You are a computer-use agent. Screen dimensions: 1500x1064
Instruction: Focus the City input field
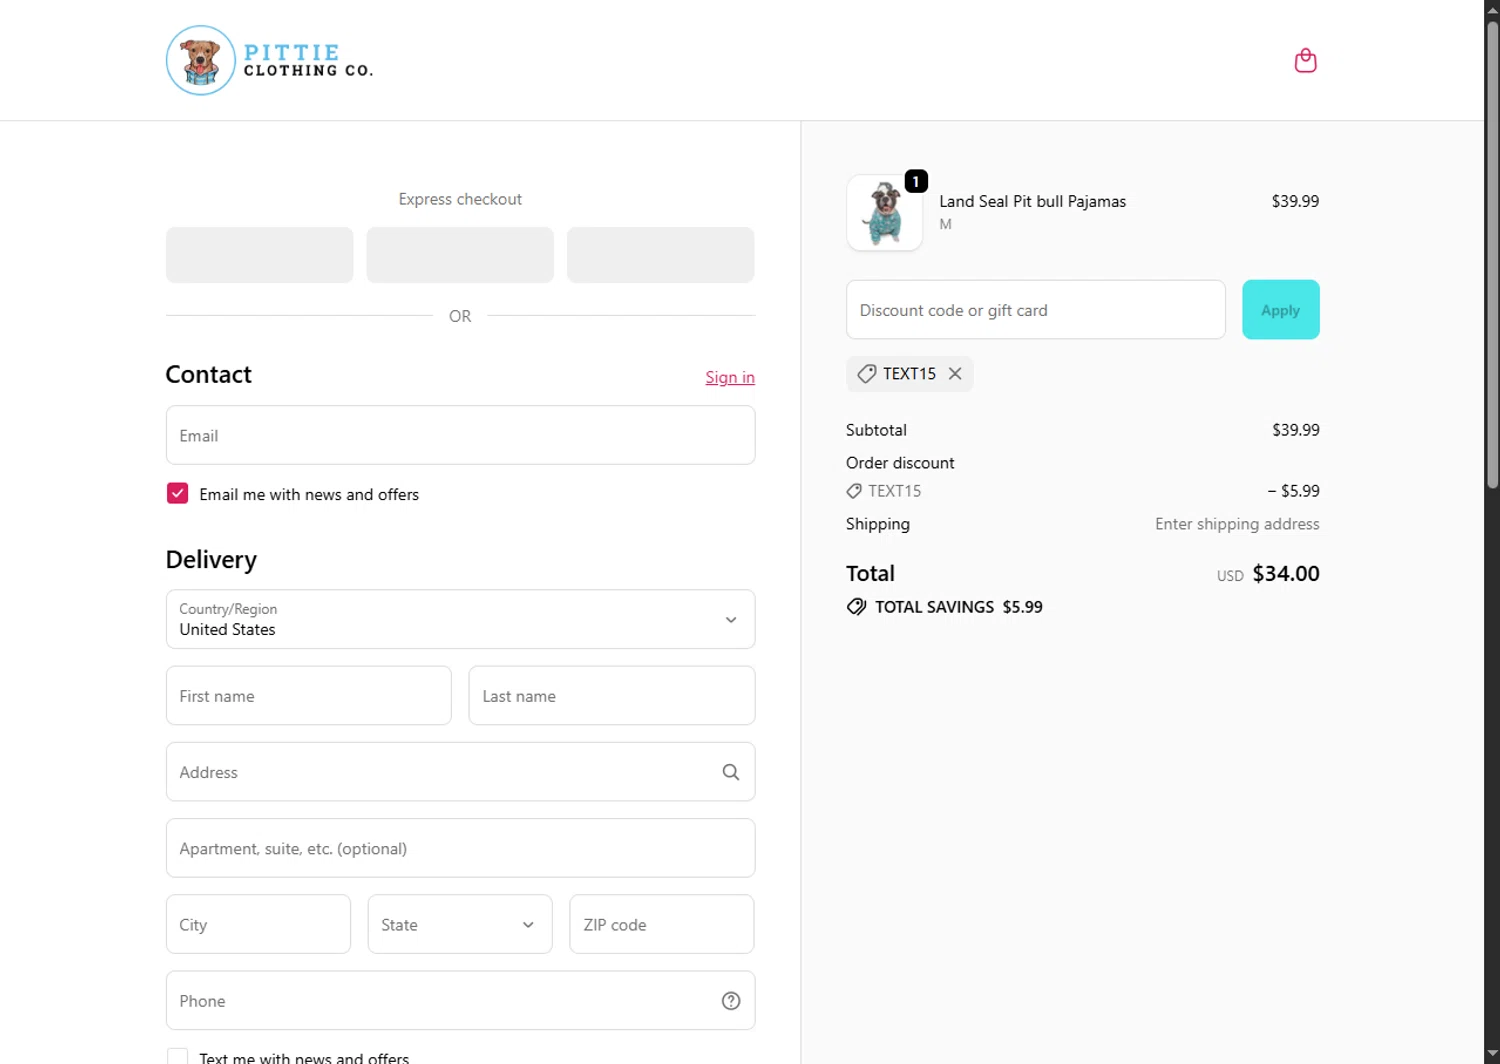258,924
